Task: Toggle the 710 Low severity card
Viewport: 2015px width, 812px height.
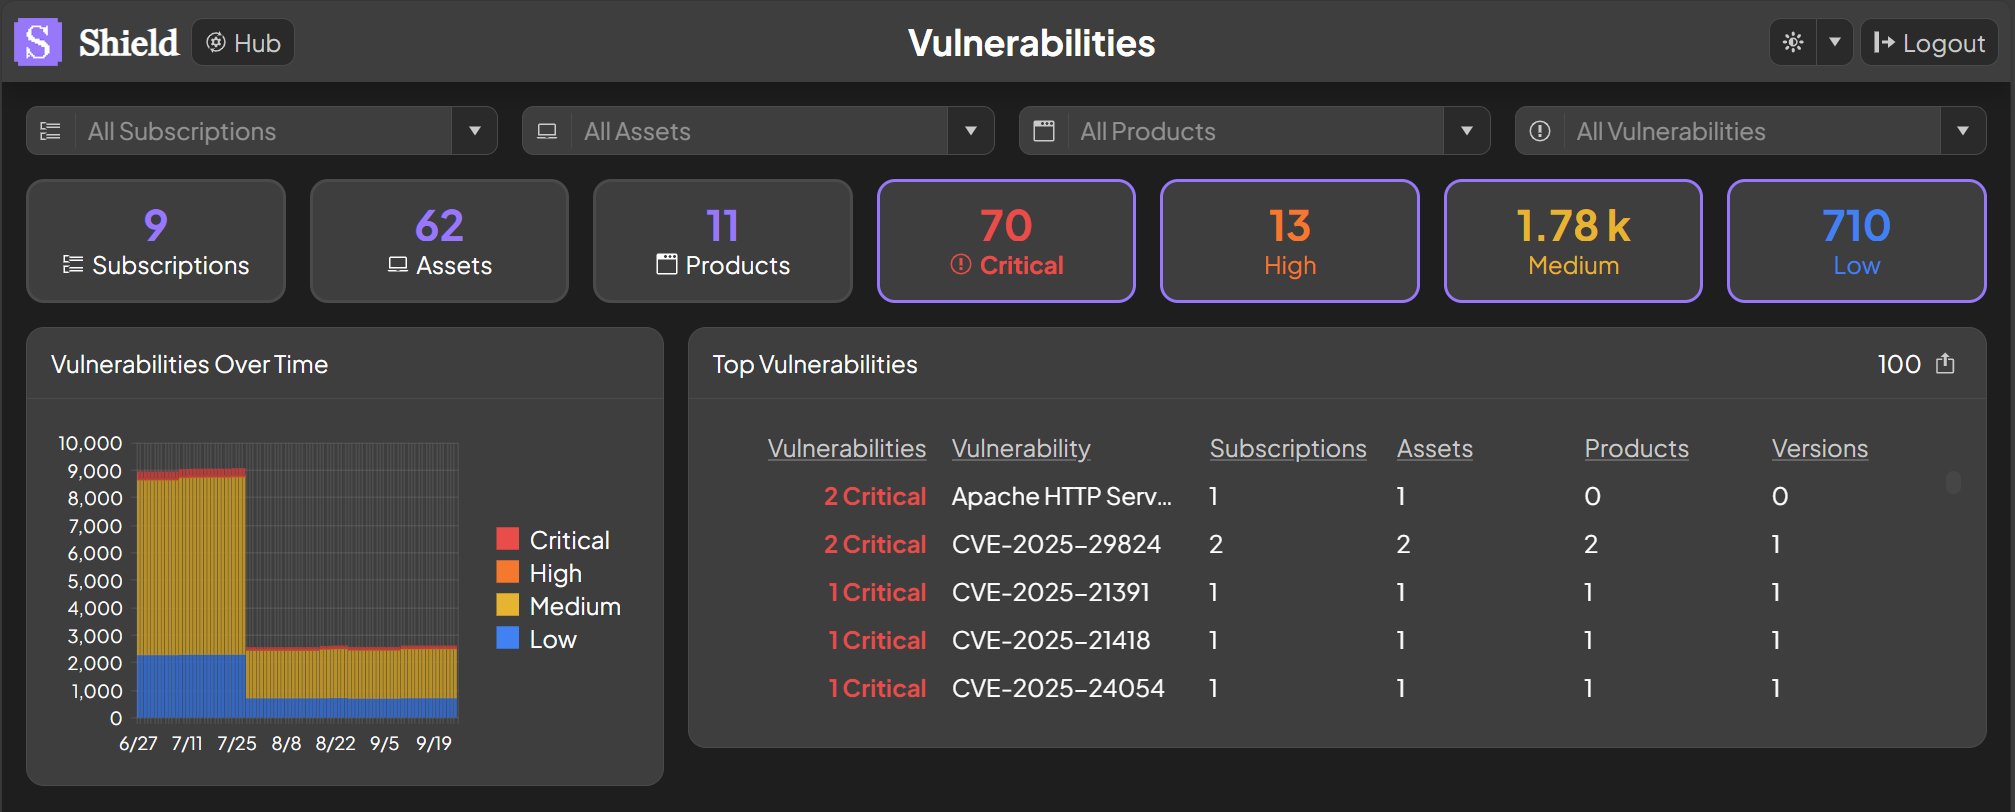Action: 1857,241
